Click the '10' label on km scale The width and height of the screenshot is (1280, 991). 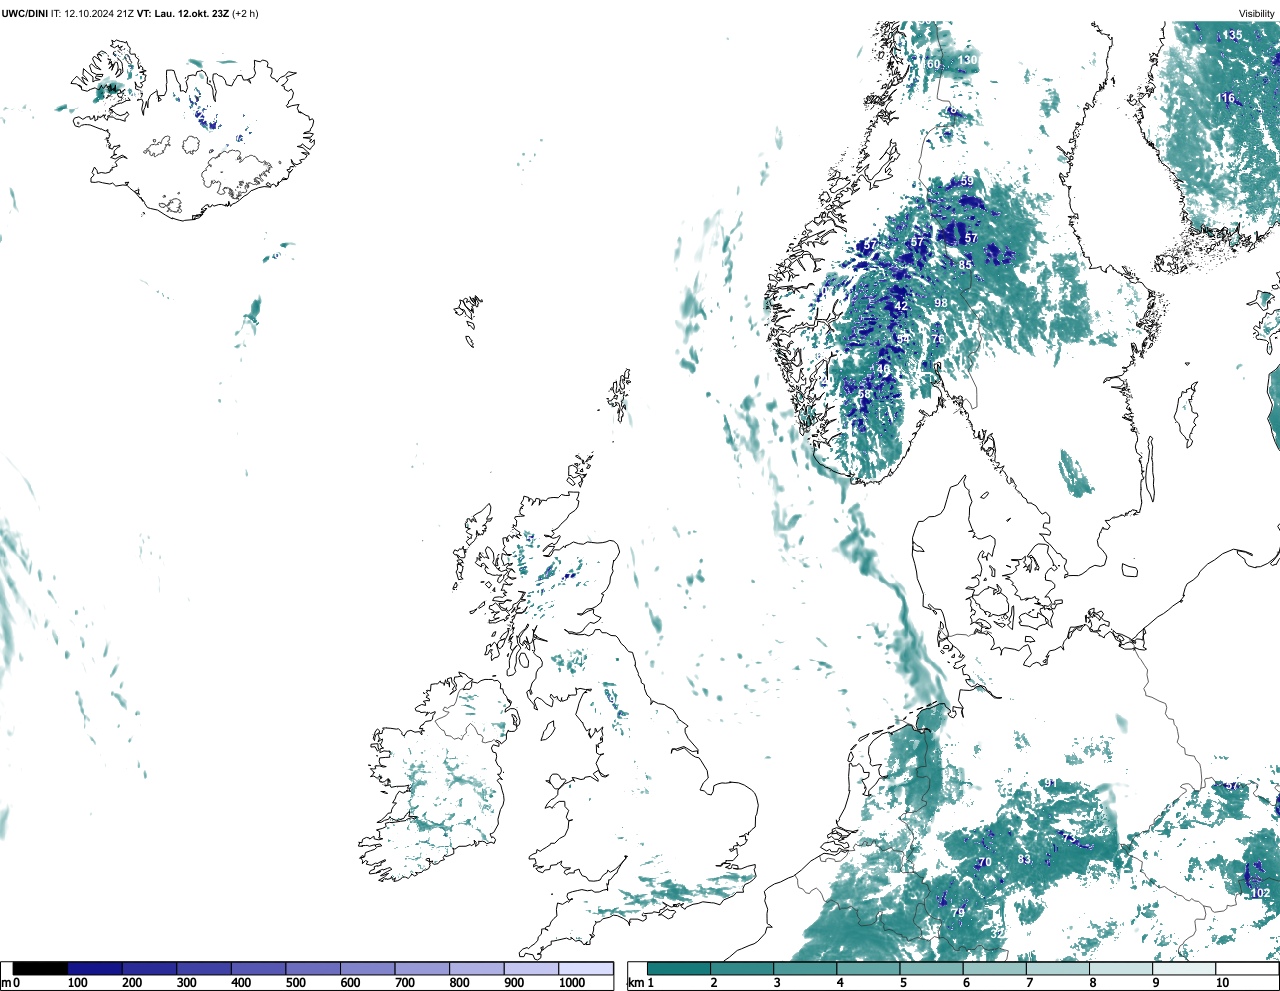point(1222,983)
